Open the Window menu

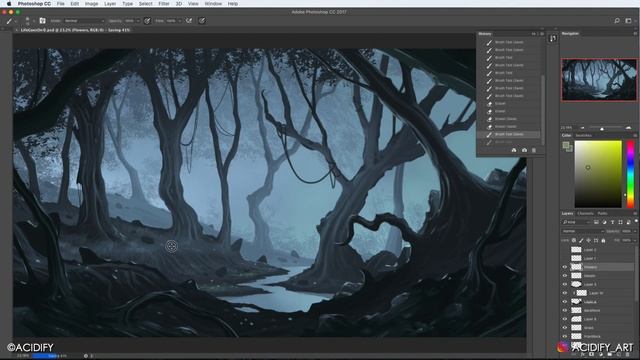(213, 4)
